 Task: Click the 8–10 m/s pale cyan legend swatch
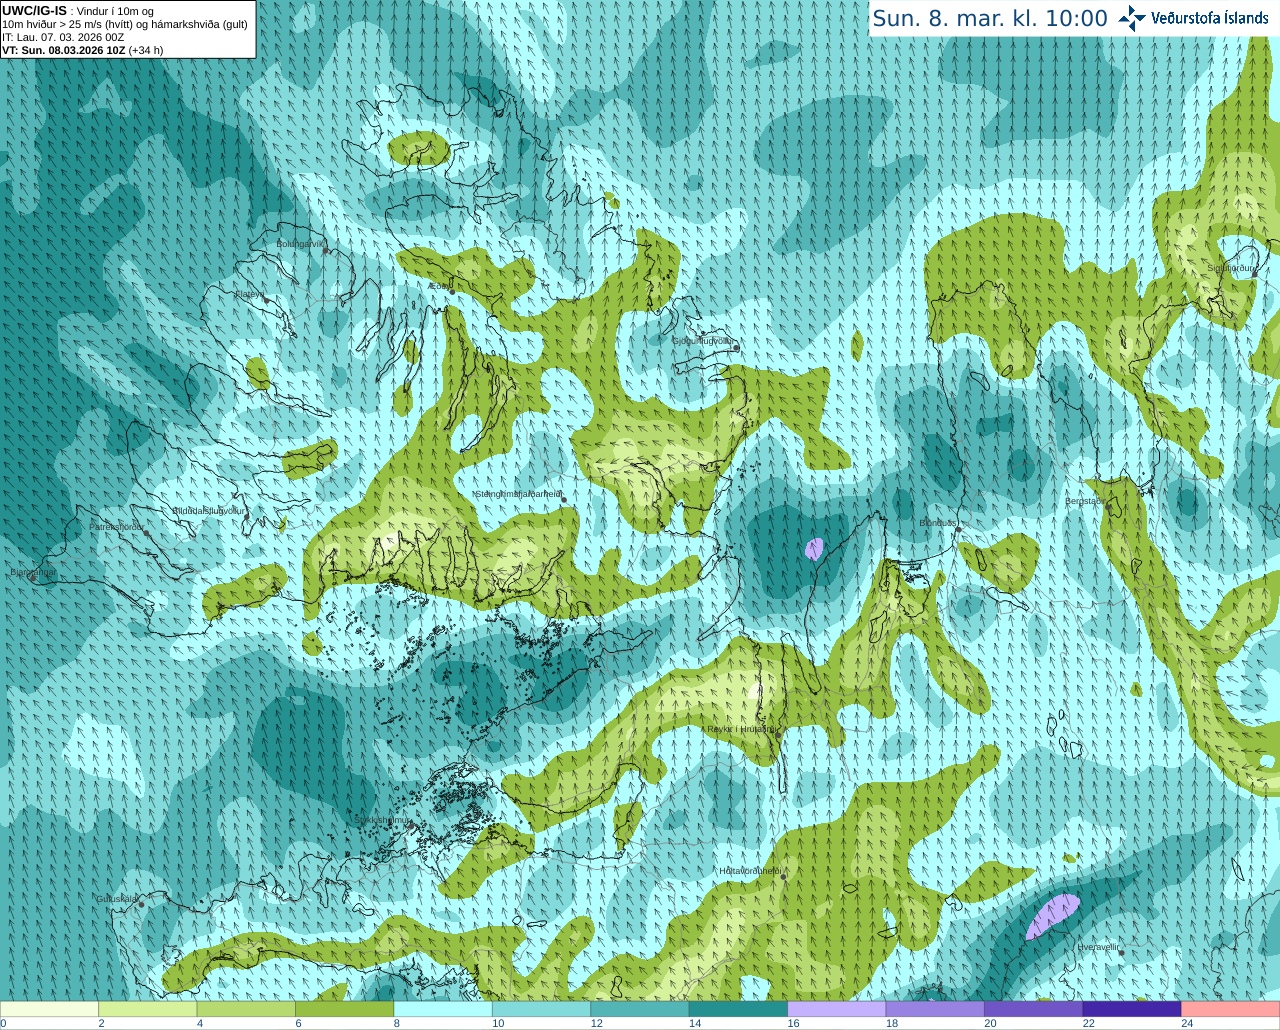[x=443, y=1009]
